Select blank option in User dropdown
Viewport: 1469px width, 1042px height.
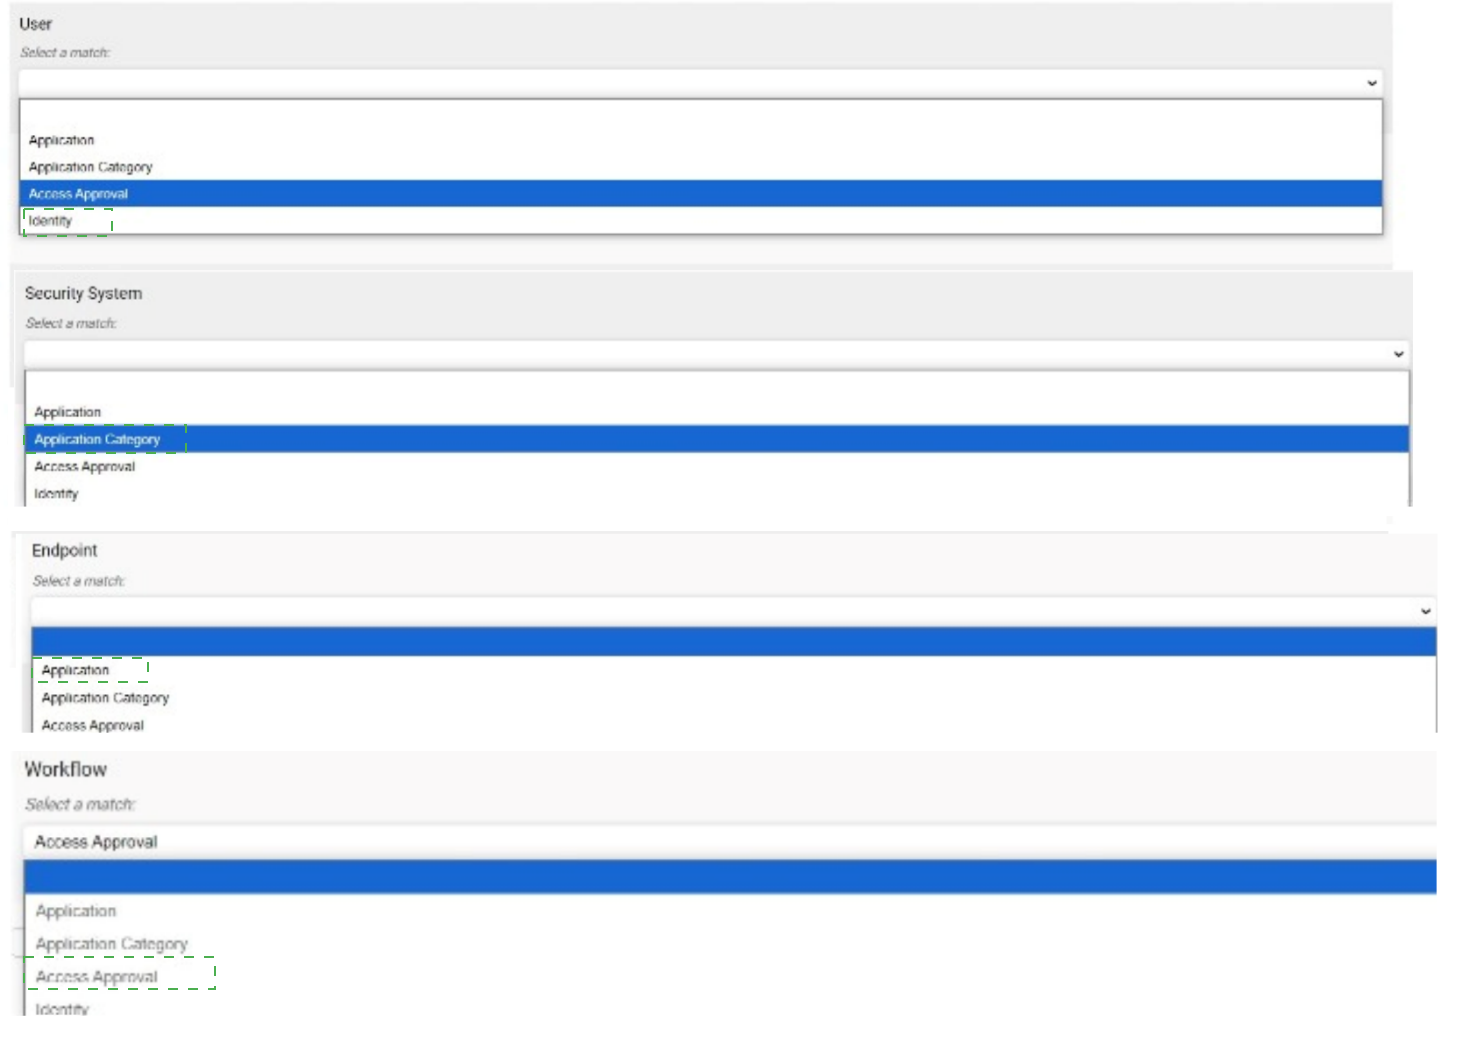click(x=701, y=113)
